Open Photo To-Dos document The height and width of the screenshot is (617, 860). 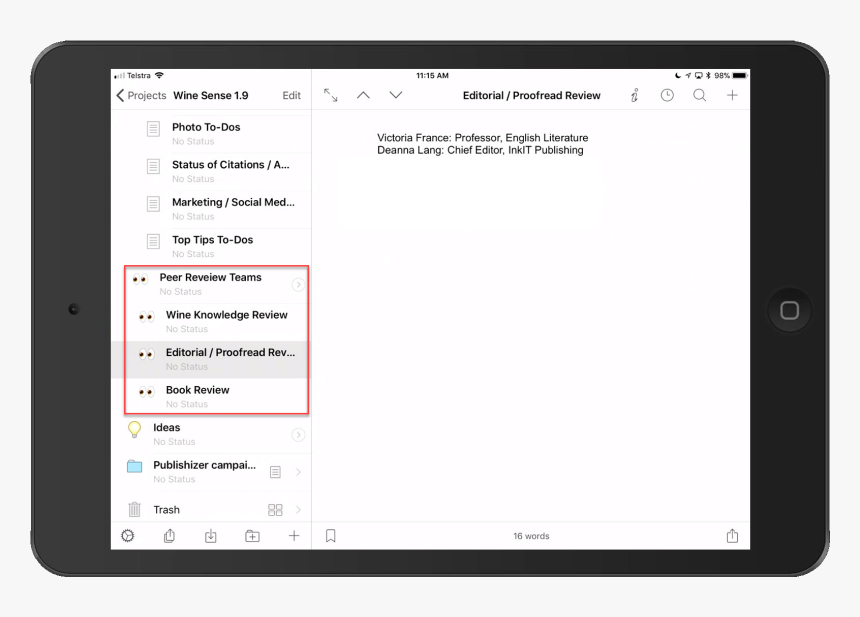pyautogui.click(x=211, y=133)
